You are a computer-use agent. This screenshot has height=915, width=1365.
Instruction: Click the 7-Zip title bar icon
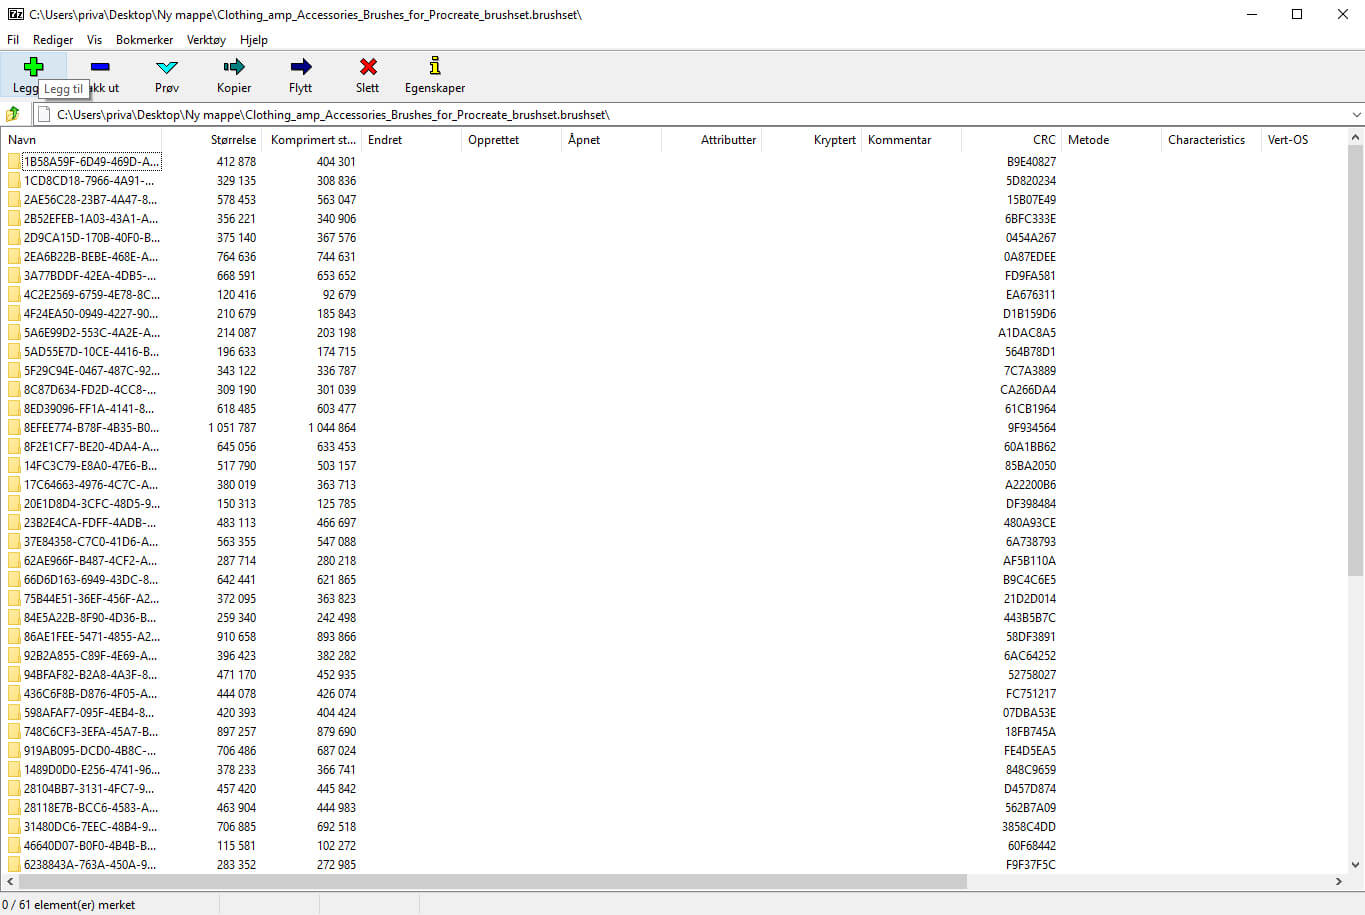15,14
